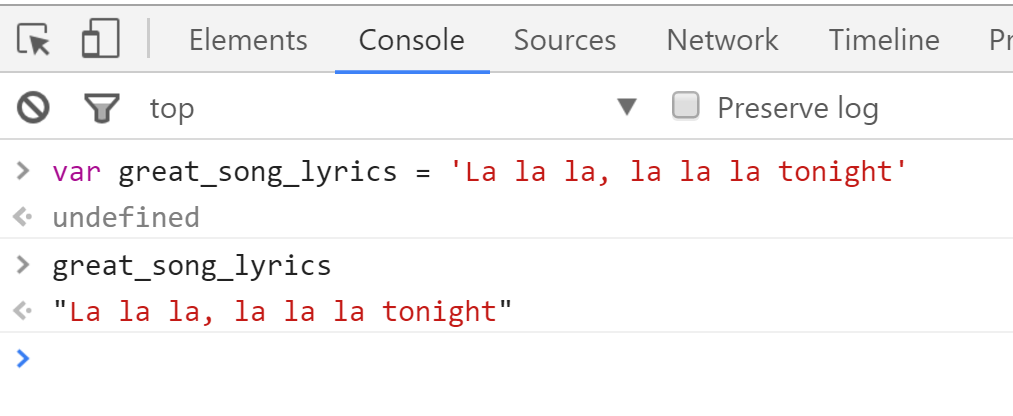Image resolution: width=1013 pixels, height=416 pixels.
Task: Go to the Network tab
Action: (x=722, y=40)
